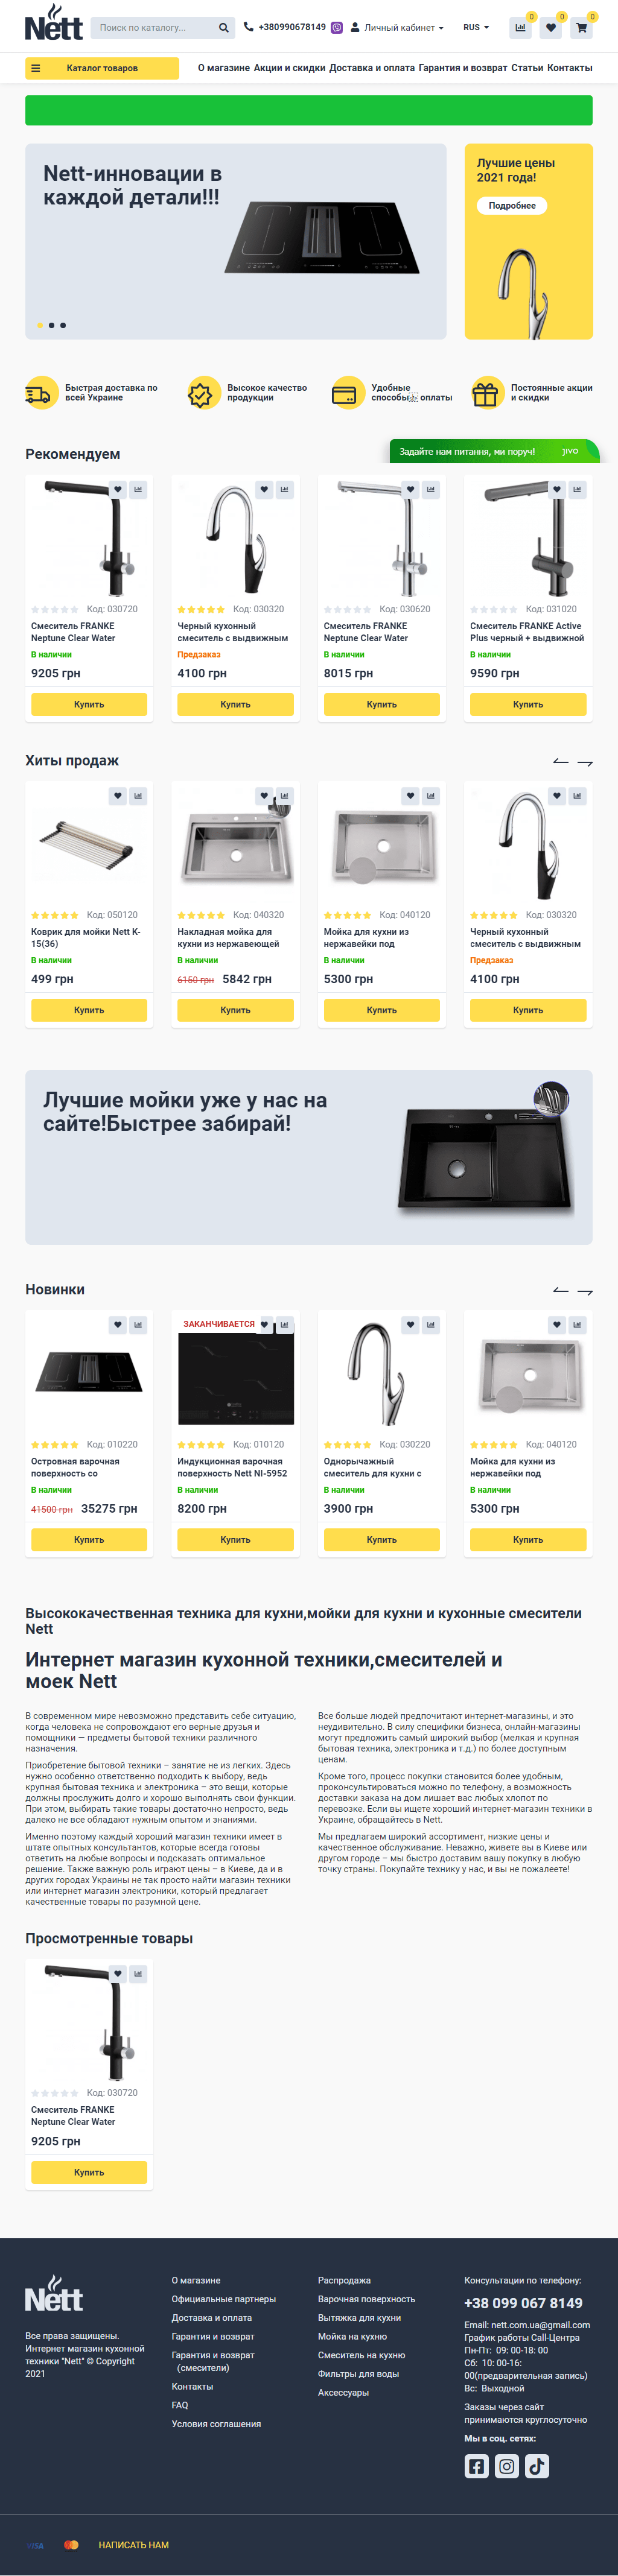618x2576 pixels.
Task: Open the Instagram icon in footer
Action: 507,2466
